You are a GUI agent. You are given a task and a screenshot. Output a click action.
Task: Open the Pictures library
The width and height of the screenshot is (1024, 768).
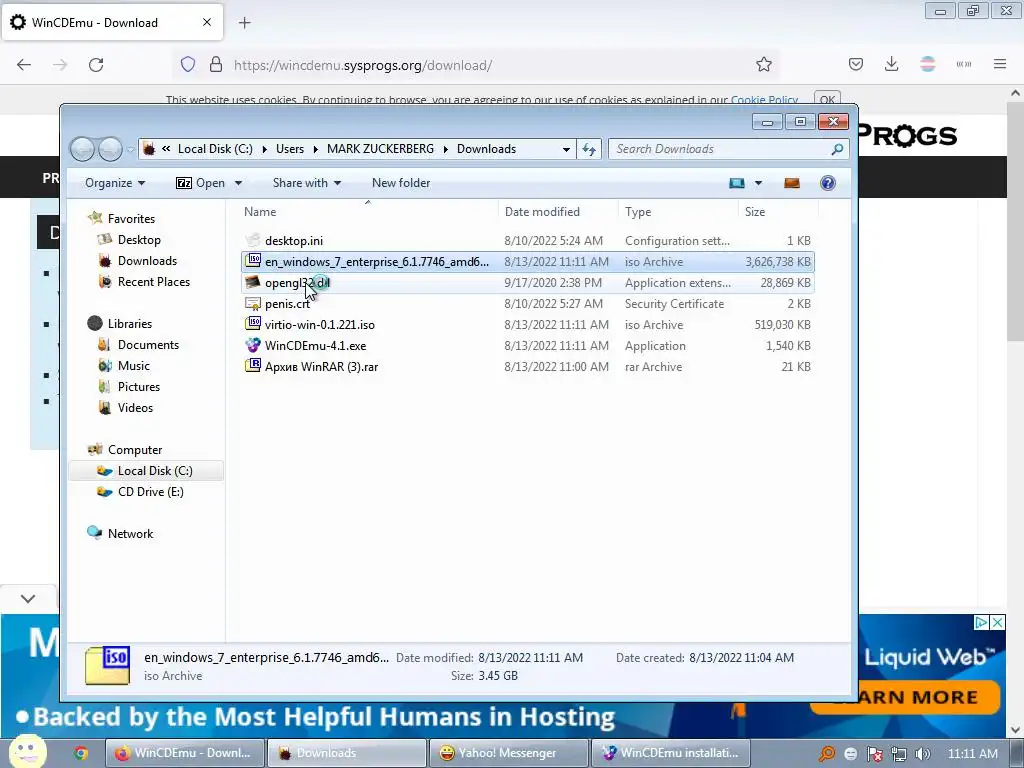coord(138,387)
